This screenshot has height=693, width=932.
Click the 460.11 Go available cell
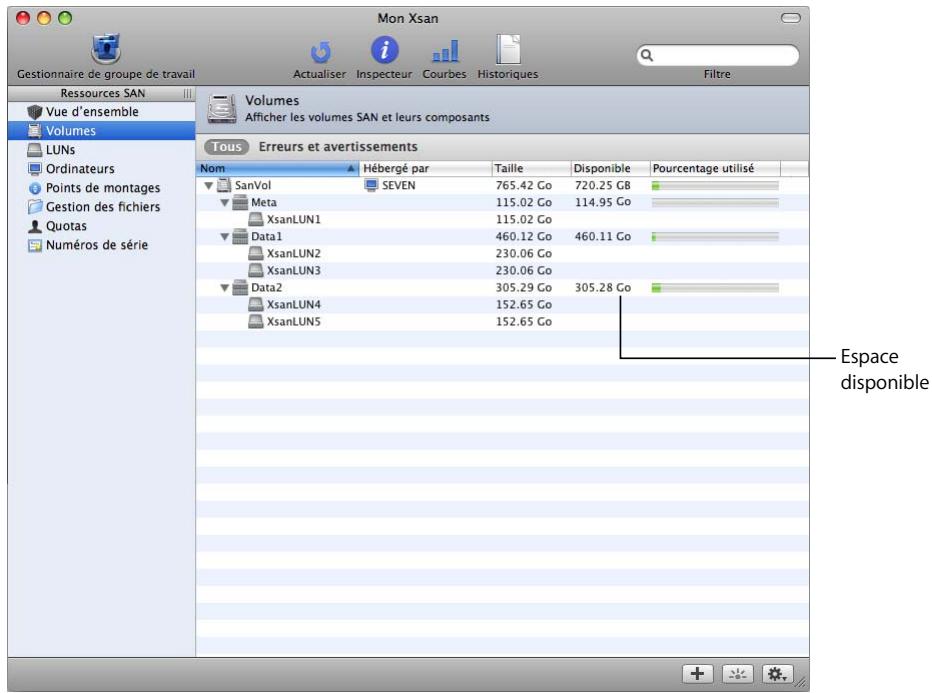[603, 237]
